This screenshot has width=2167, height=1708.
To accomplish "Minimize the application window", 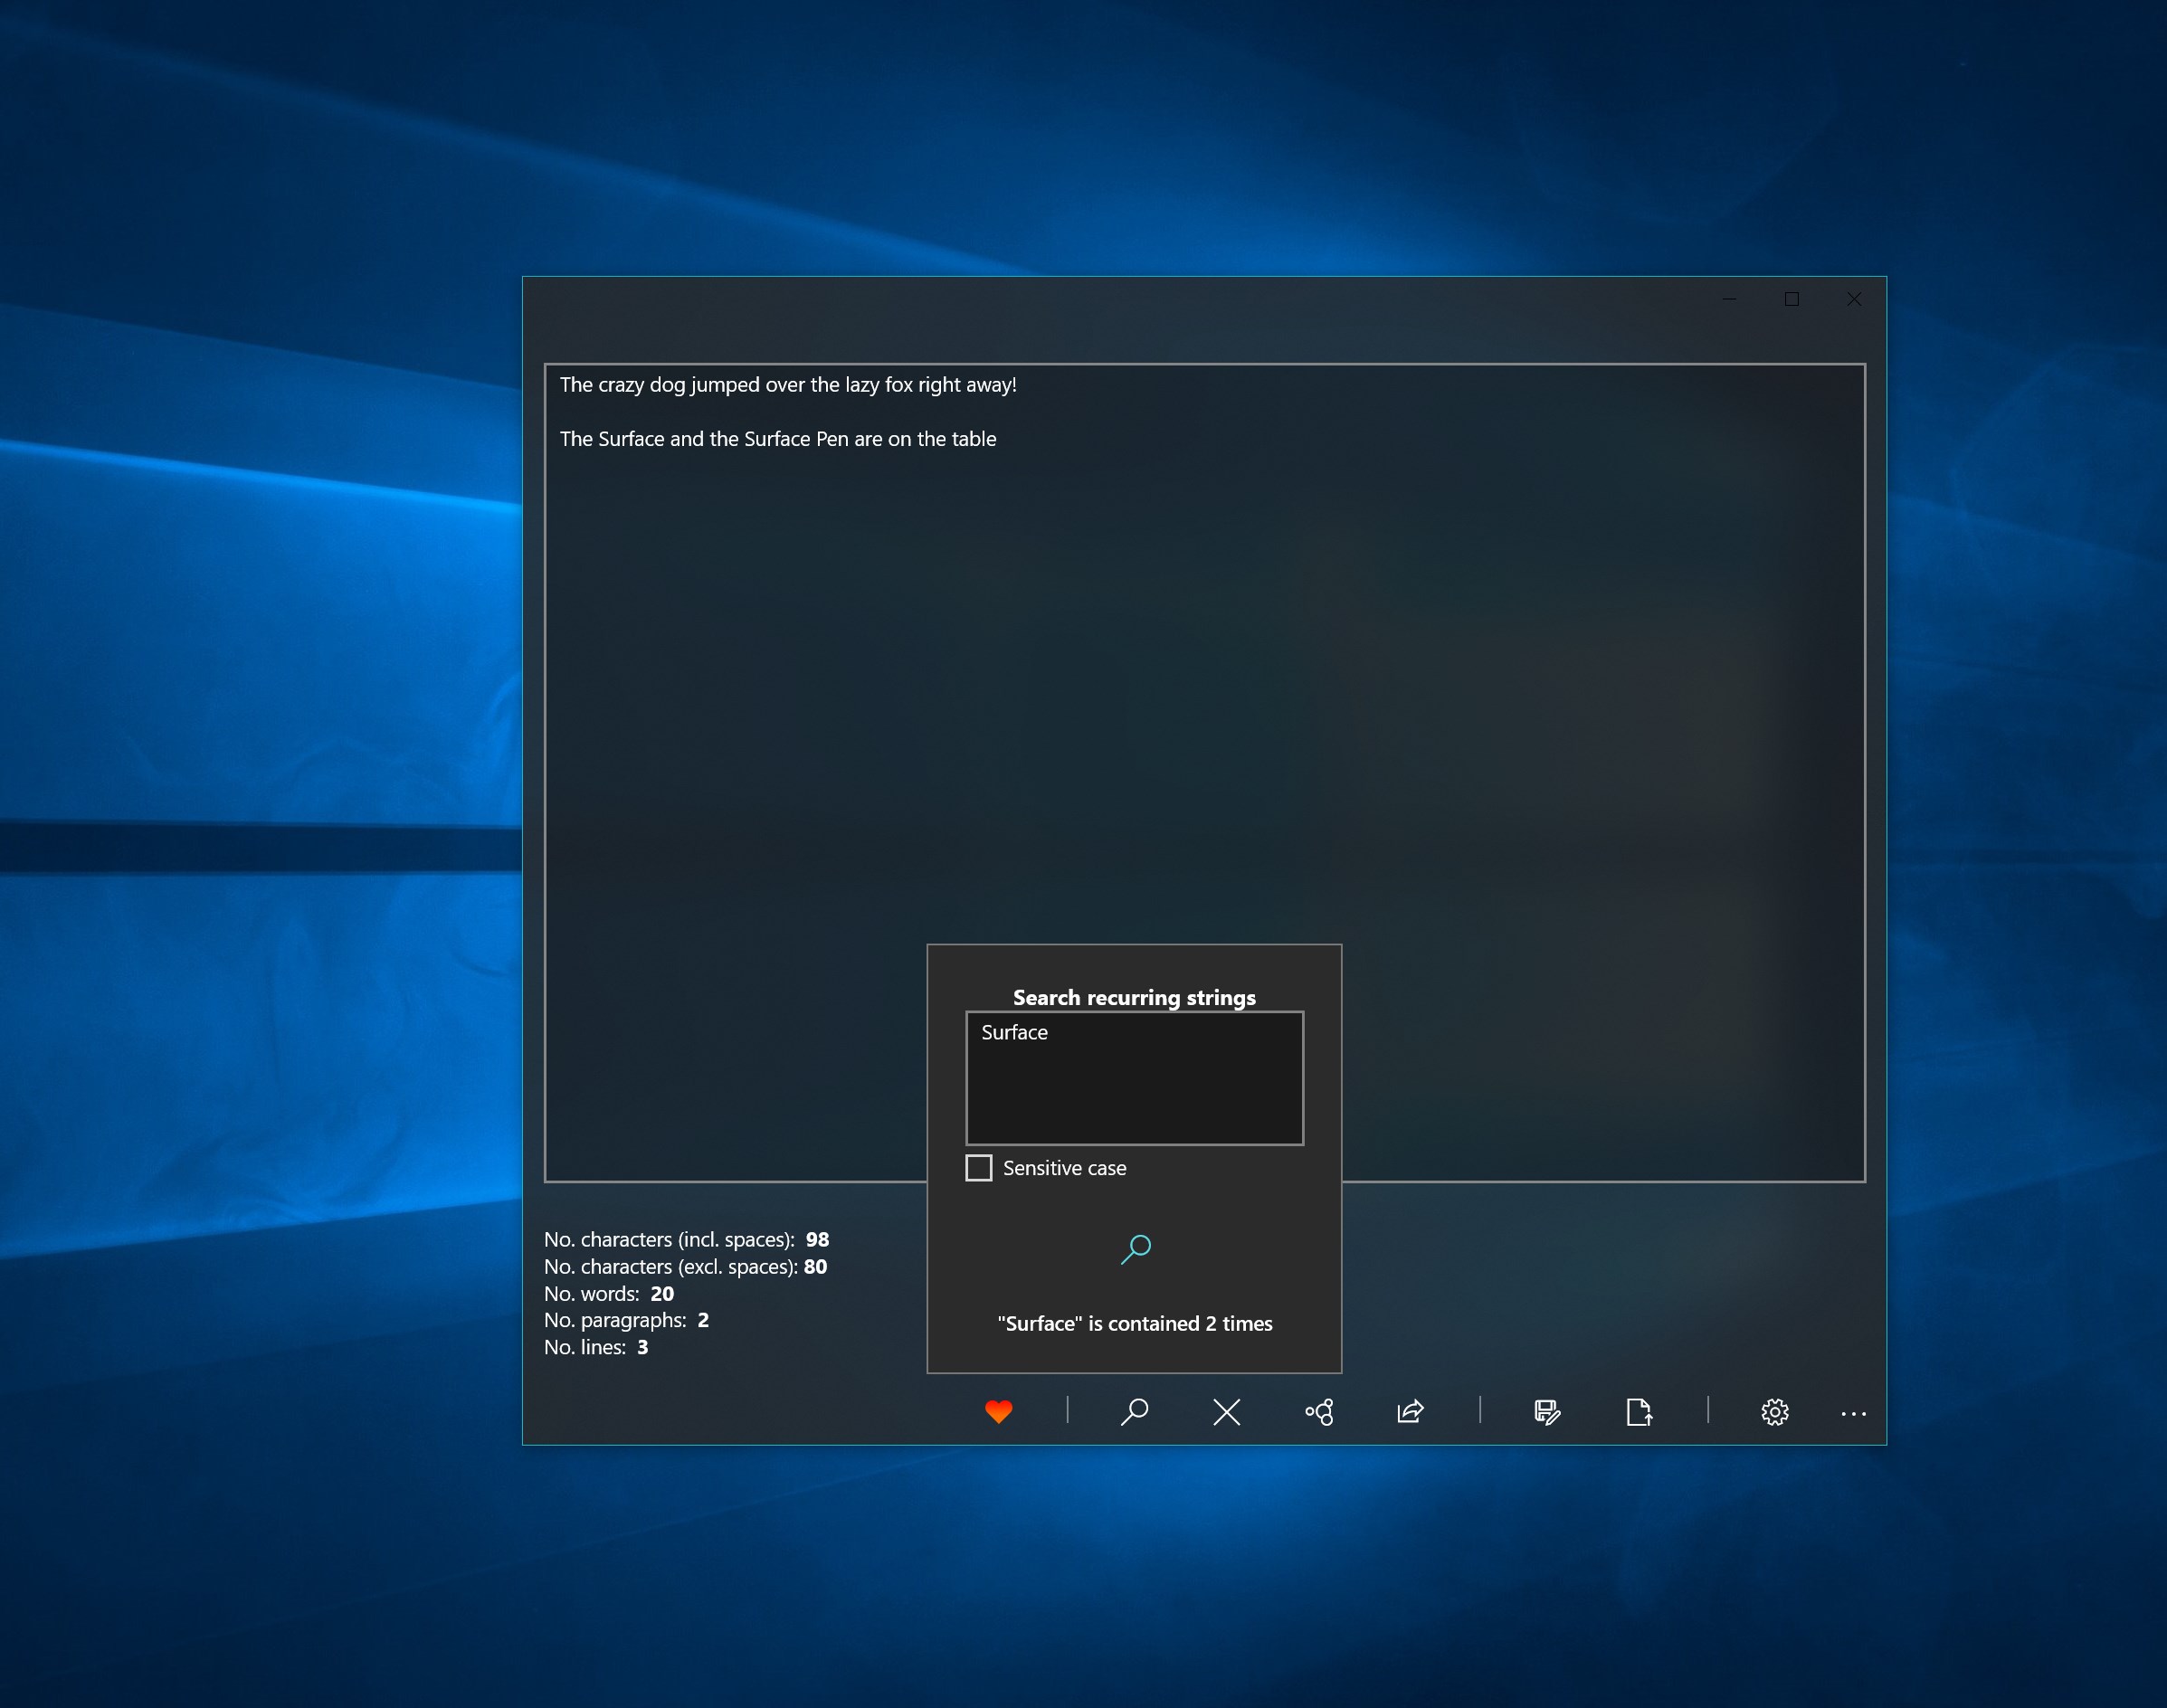I will [1729, 299].
